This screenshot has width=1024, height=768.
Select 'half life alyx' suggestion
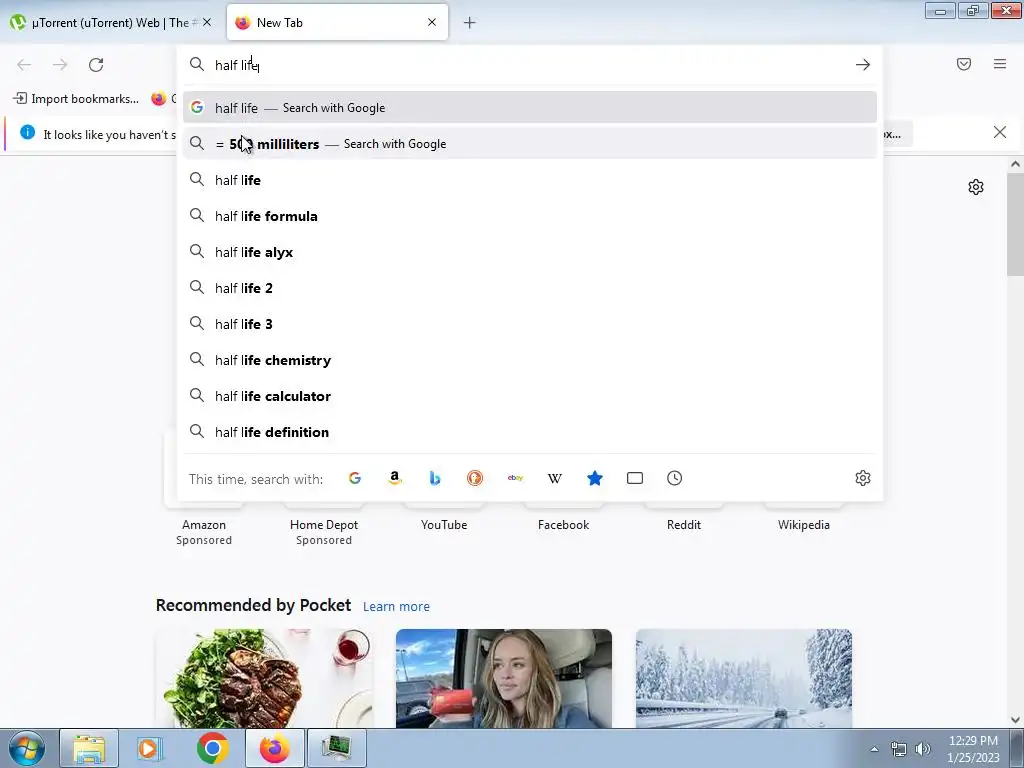tap(530, 252)
